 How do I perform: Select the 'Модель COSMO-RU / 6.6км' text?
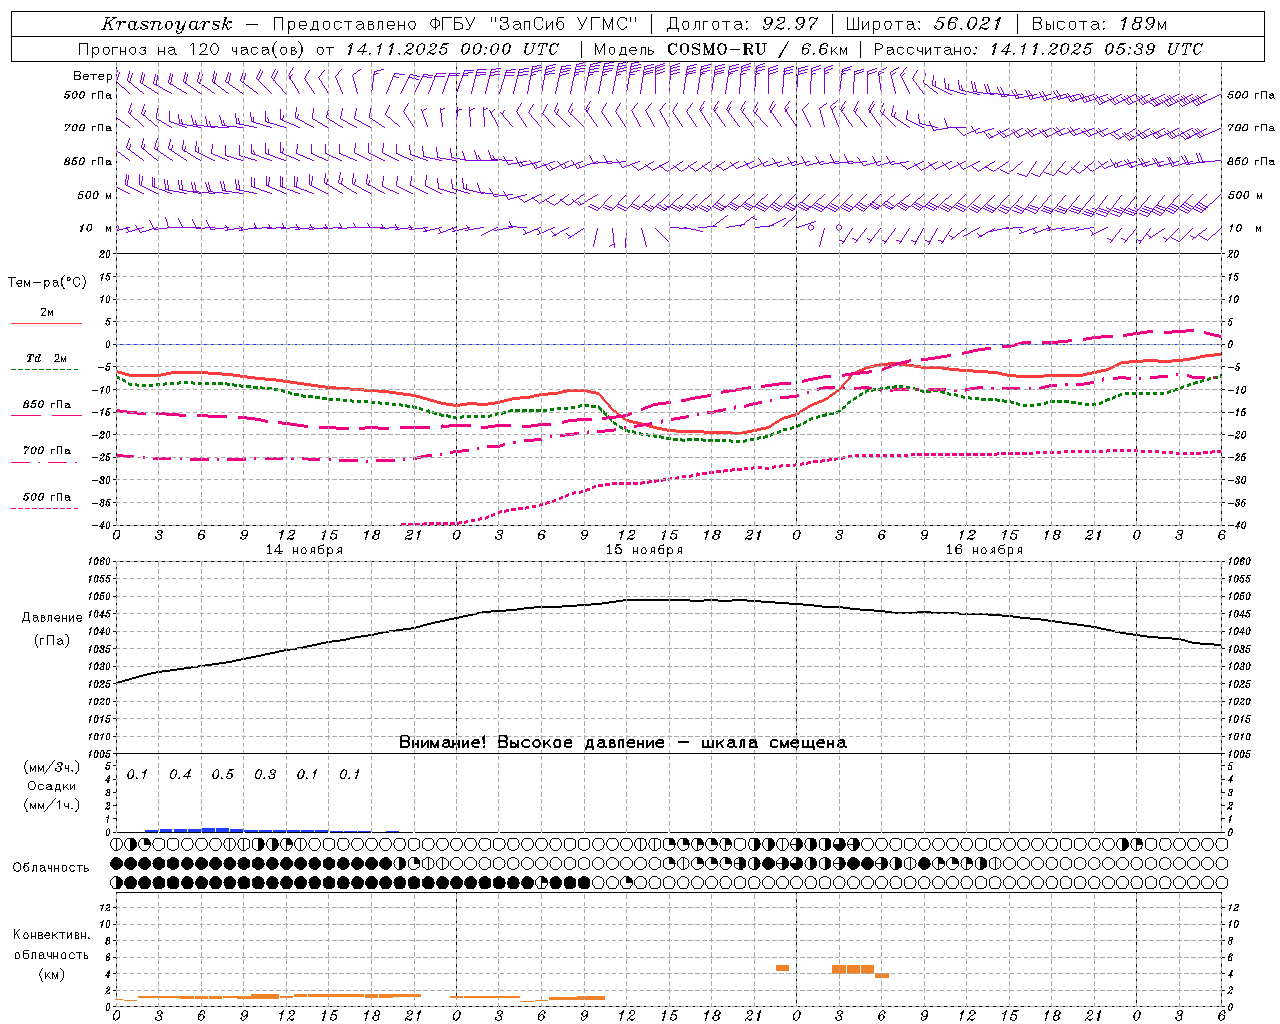point(721,49)
